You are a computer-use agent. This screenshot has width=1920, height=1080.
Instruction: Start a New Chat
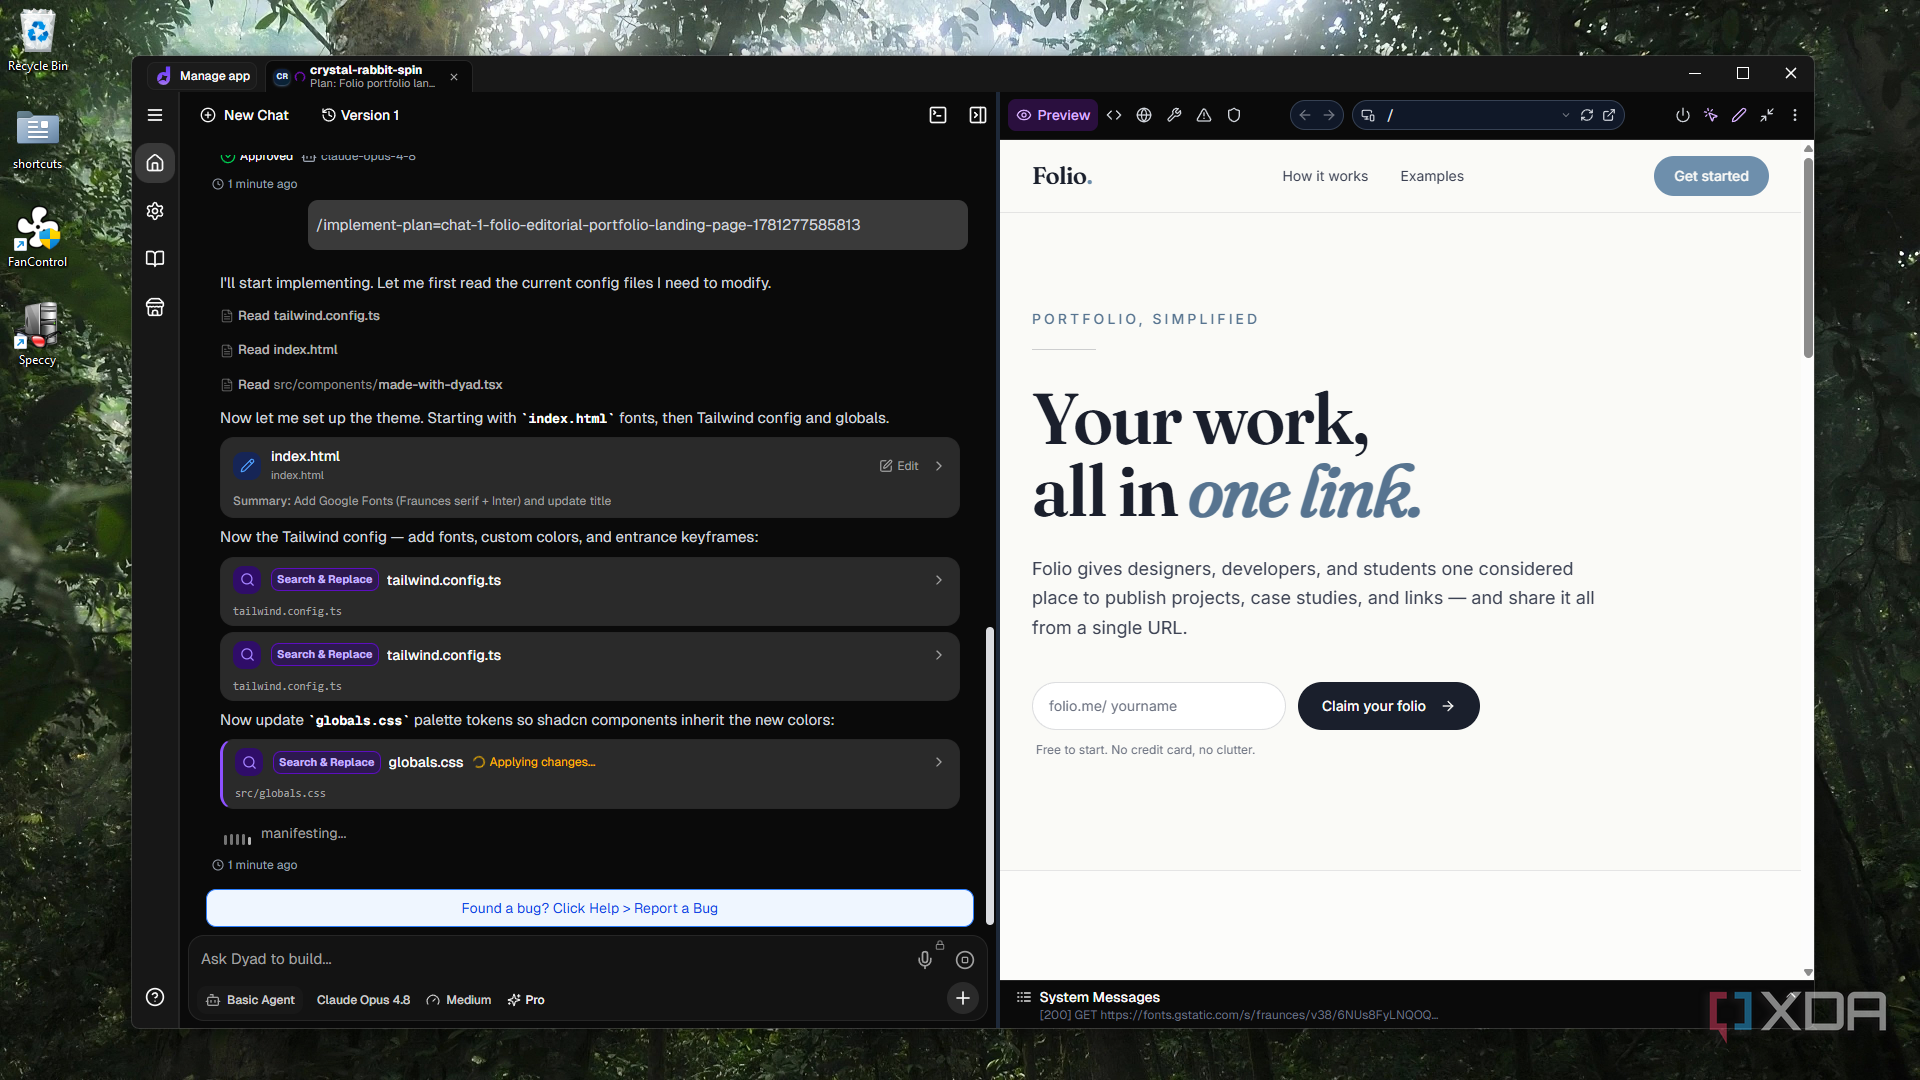pos(245,115)
